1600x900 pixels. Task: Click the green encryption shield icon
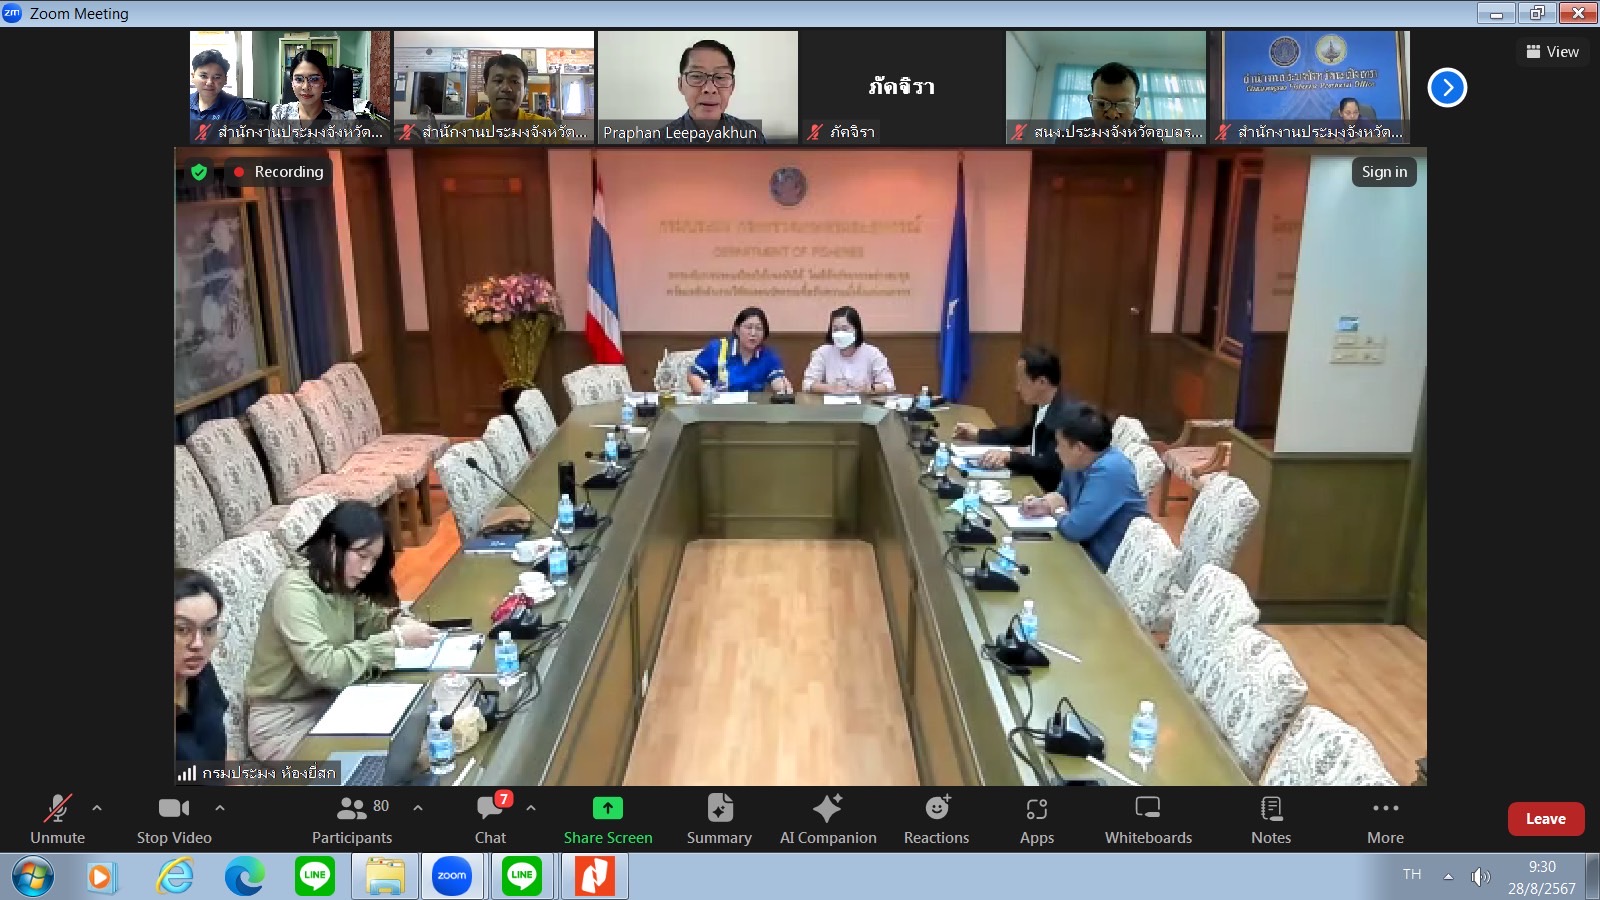click(x=199, y=172)
